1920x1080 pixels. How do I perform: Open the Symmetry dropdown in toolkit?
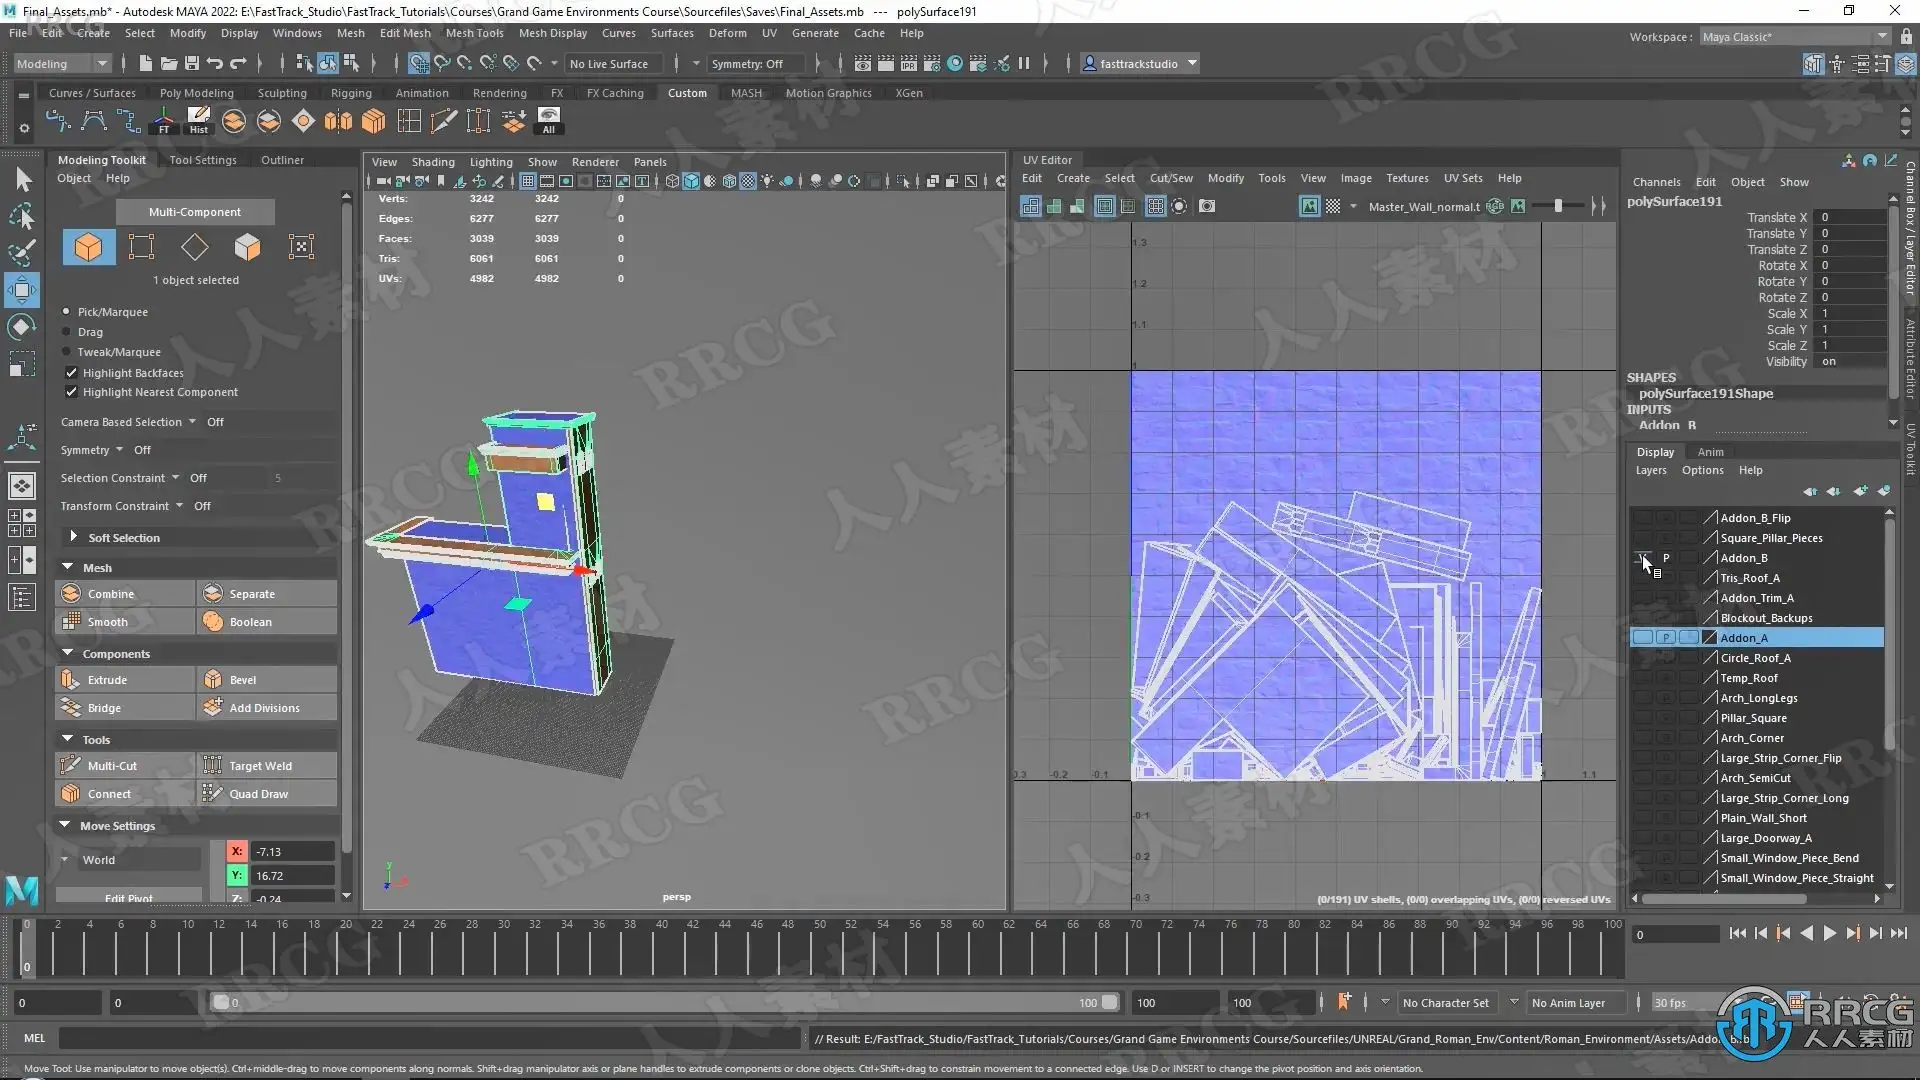(x=119, y=450)
